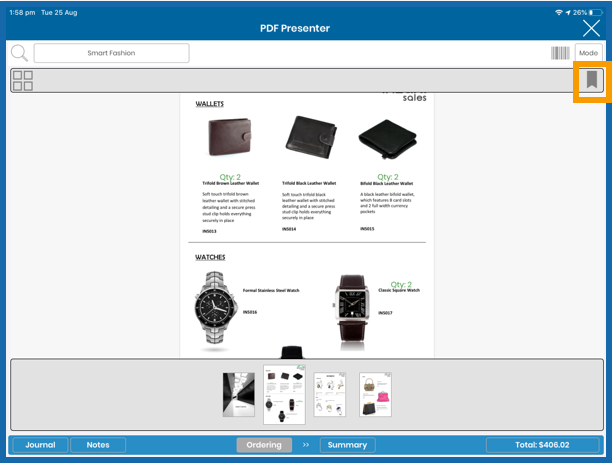This screenshot has width=612, height=463.
Task: Open the Total: $406.02 button
Action: (542, 445)
